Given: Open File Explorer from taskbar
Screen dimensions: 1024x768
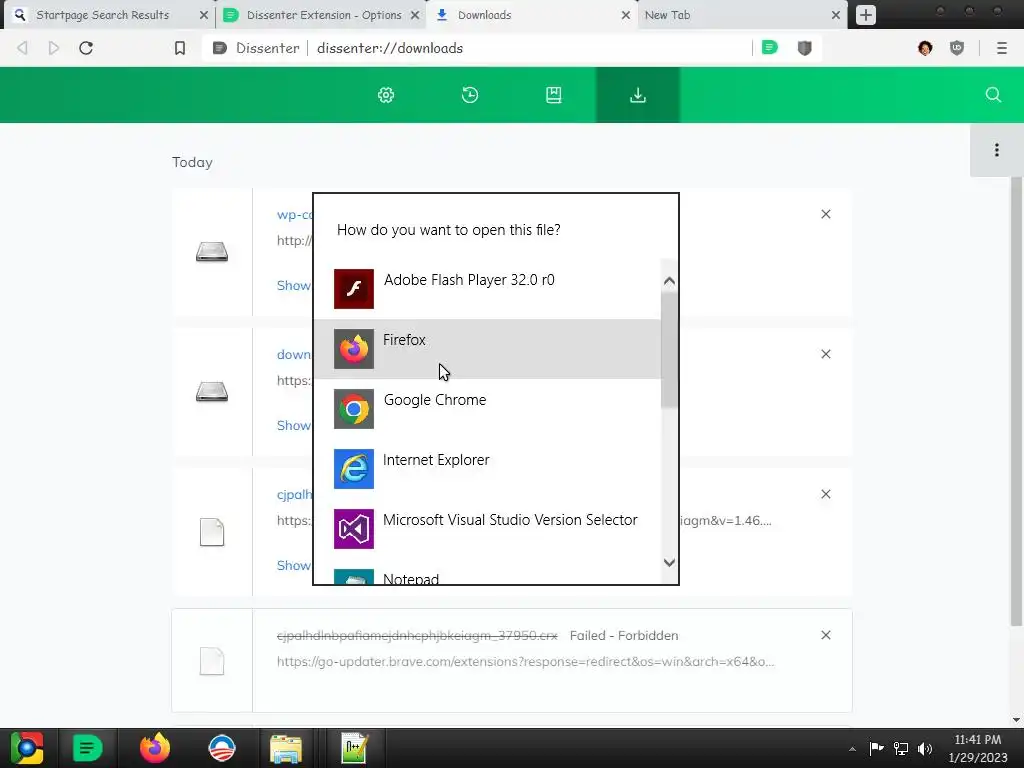Looking at the screenshot, I should pos(286,748).
